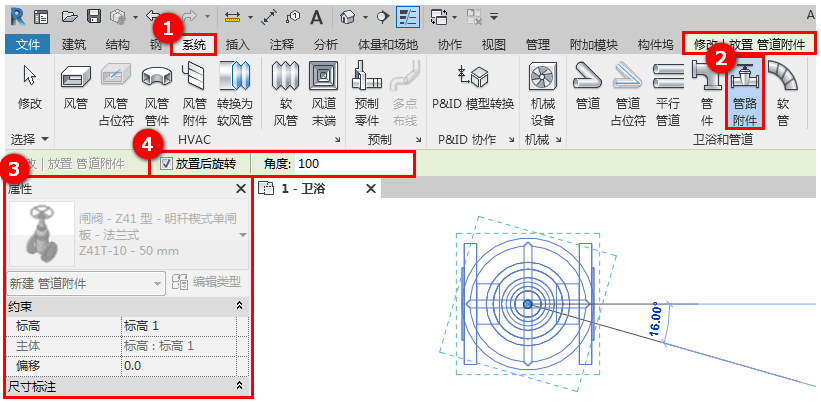This screenshot has width=821, height=402.
Task: Click the Revit R application logo
Action: 19,16
